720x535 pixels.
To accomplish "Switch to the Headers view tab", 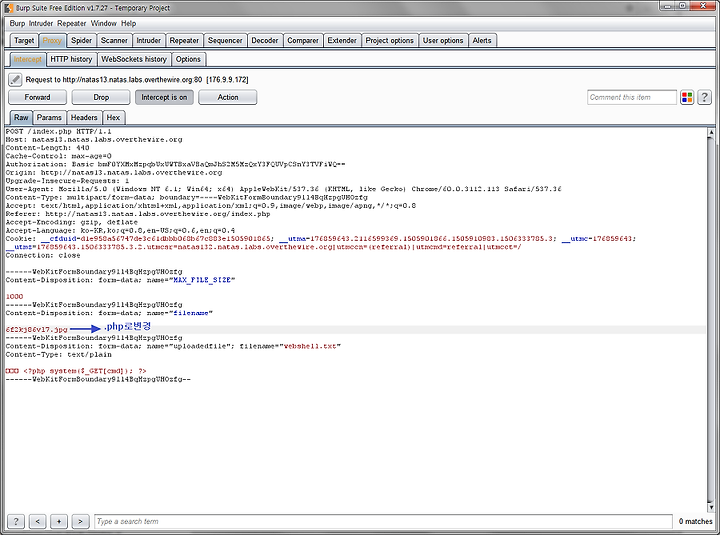I will coord(84,118).
